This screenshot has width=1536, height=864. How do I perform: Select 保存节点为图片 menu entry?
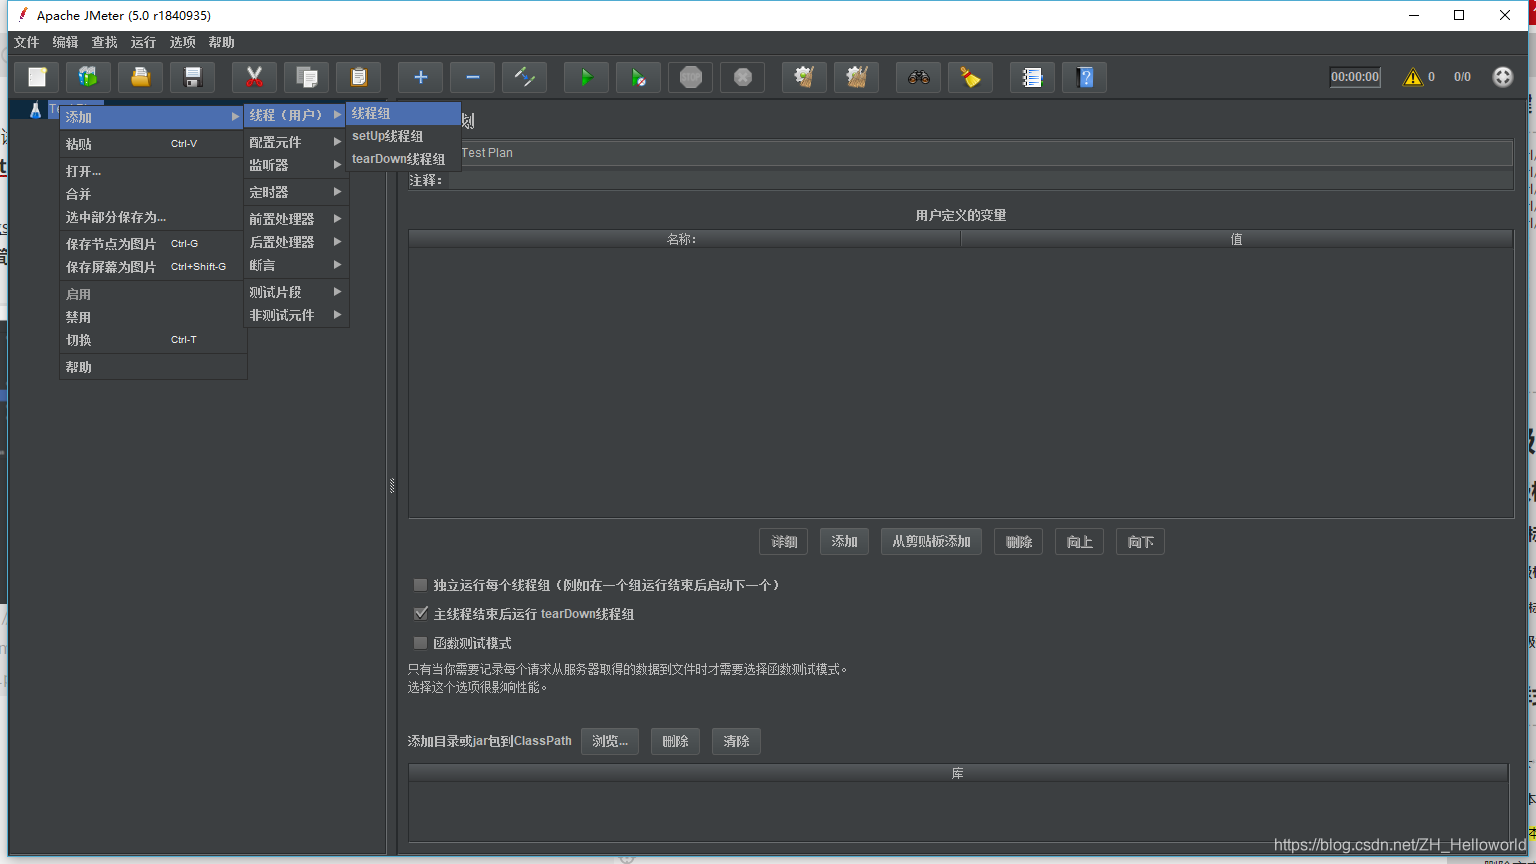(x=153, y=244)
